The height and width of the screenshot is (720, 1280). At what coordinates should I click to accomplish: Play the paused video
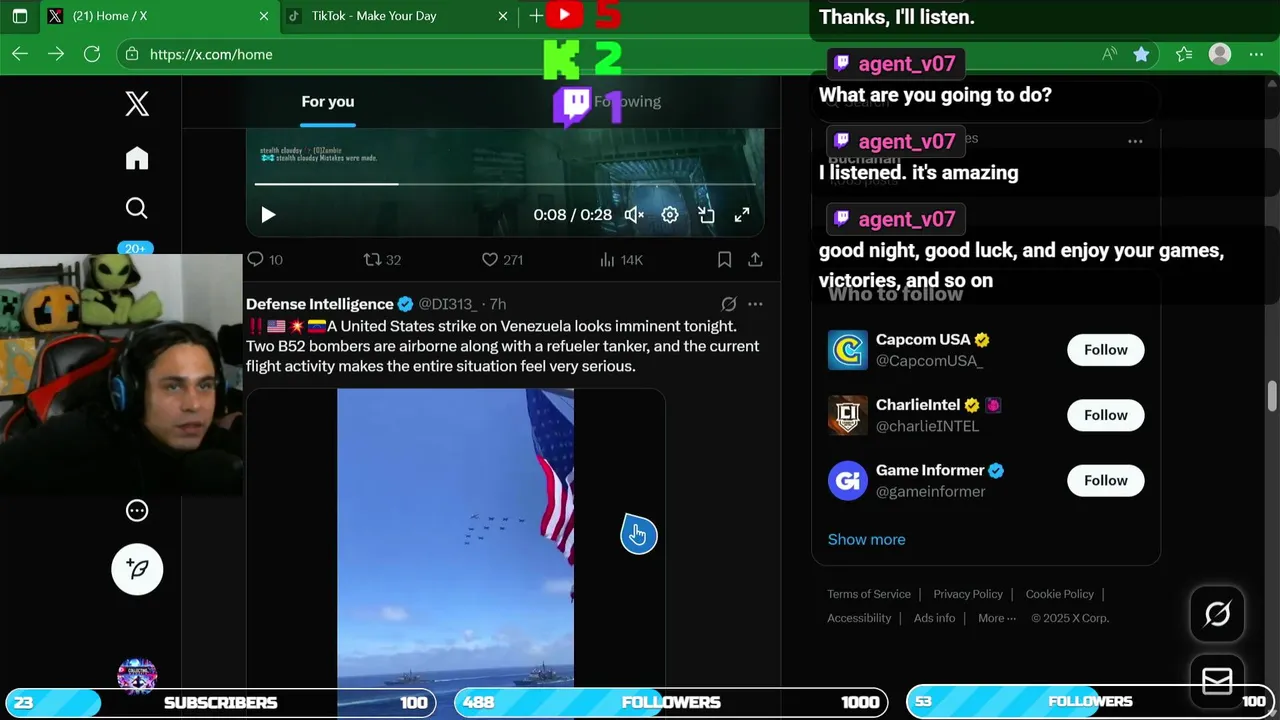268,215
